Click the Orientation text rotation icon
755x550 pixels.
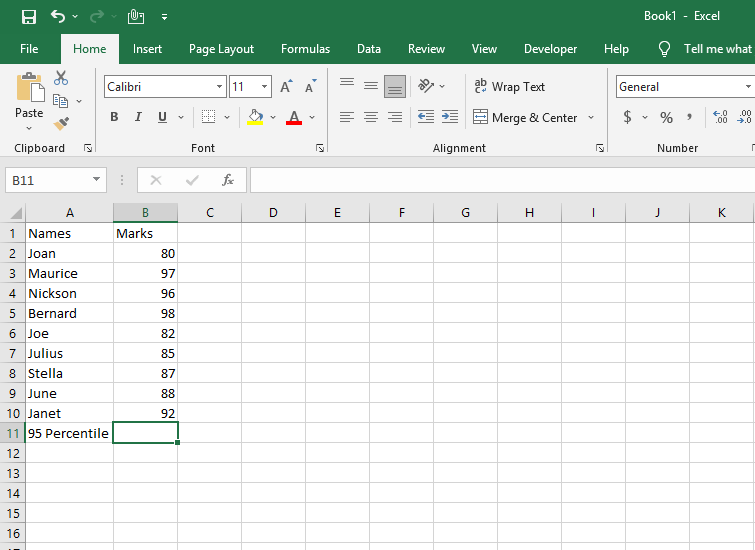426,86
